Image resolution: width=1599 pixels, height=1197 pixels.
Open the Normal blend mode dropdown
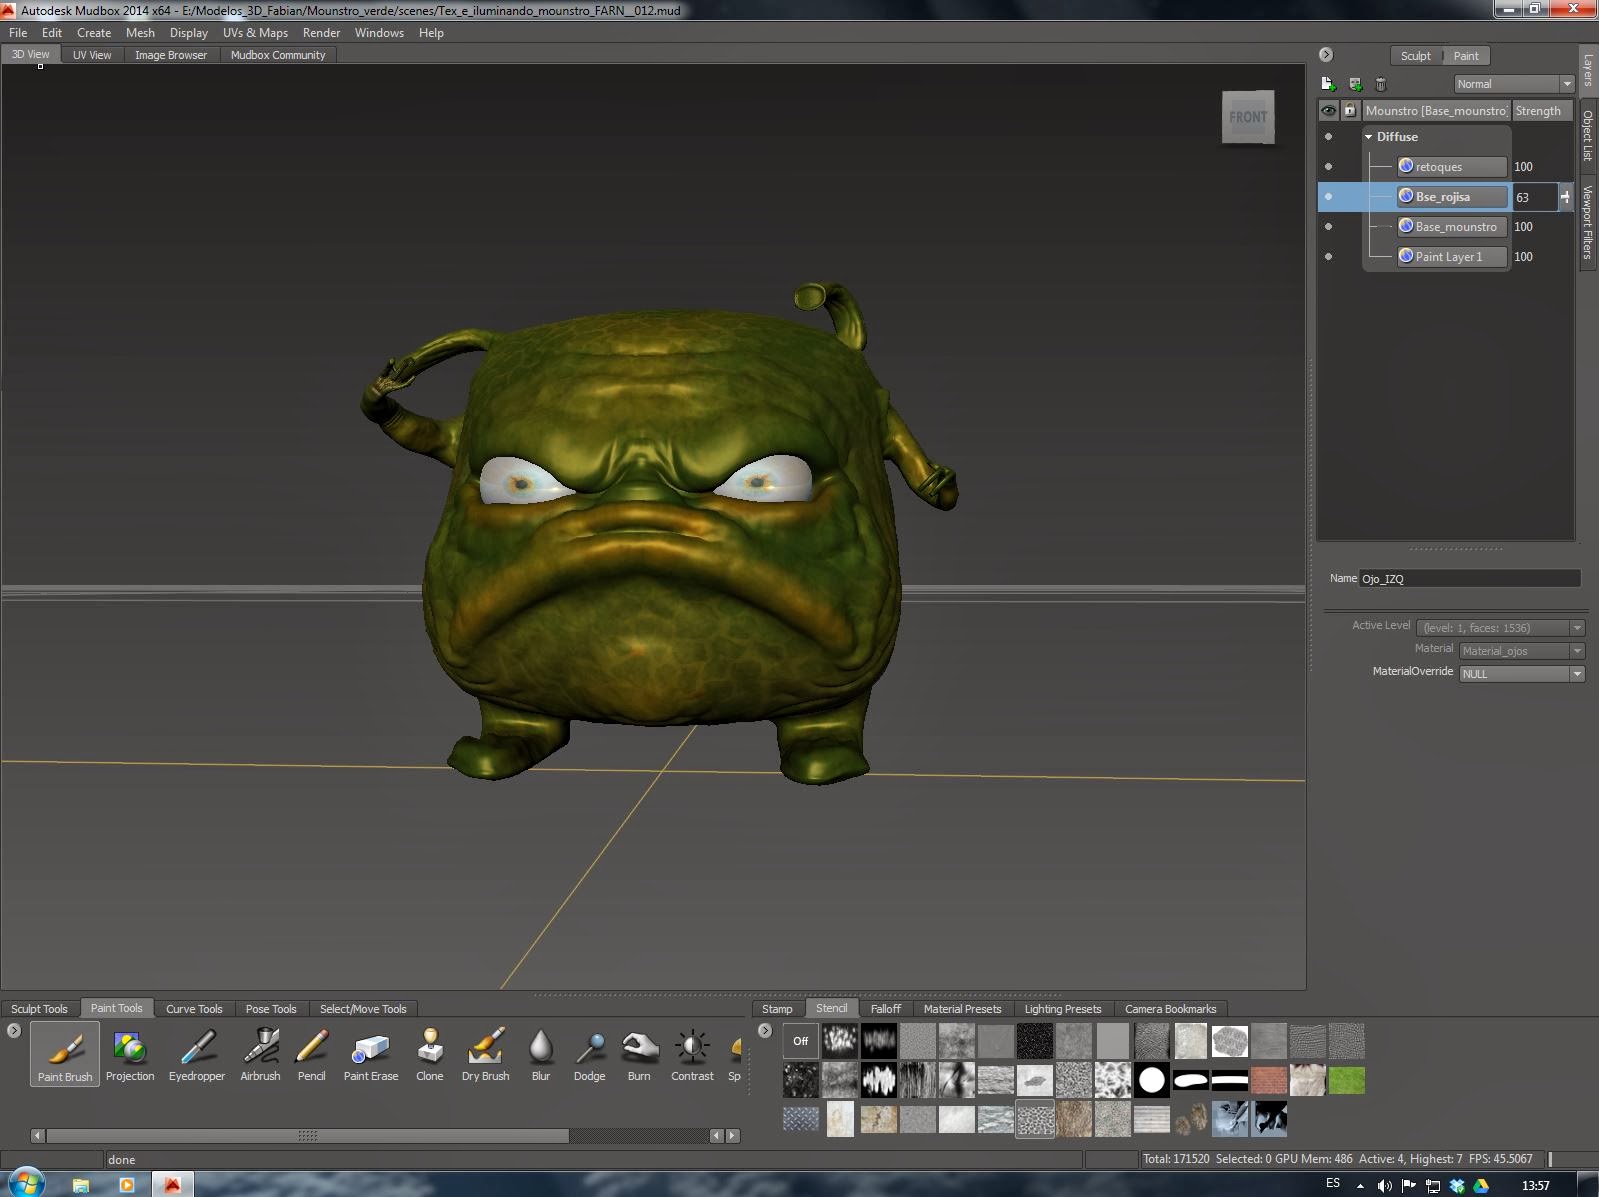[1514, 84]
